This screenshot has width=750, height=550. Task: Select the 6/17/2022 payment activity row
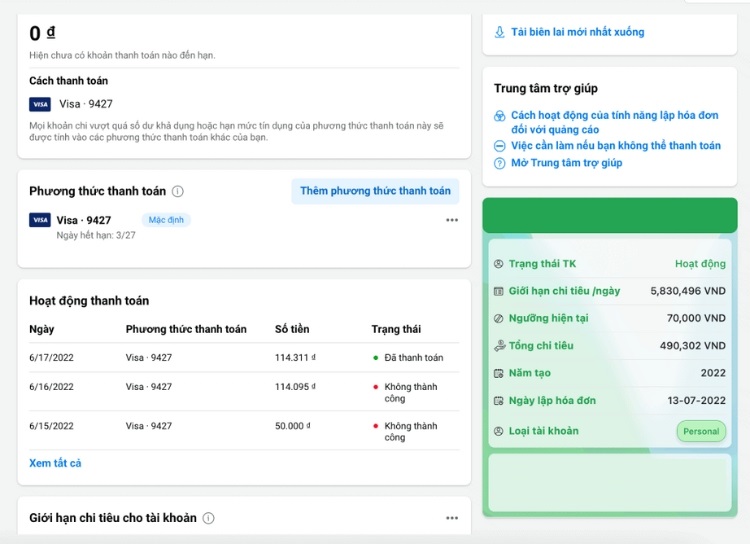(238, 357)
